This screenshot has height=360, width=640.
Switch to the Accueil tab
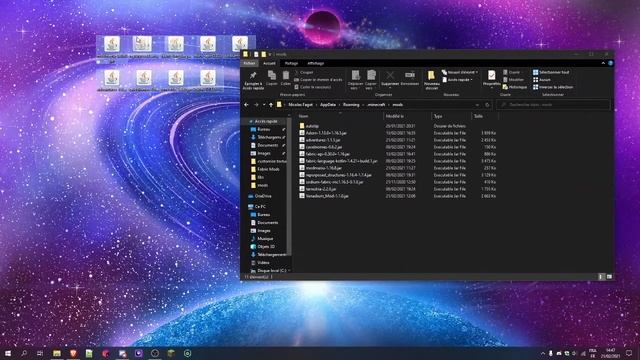269,63
